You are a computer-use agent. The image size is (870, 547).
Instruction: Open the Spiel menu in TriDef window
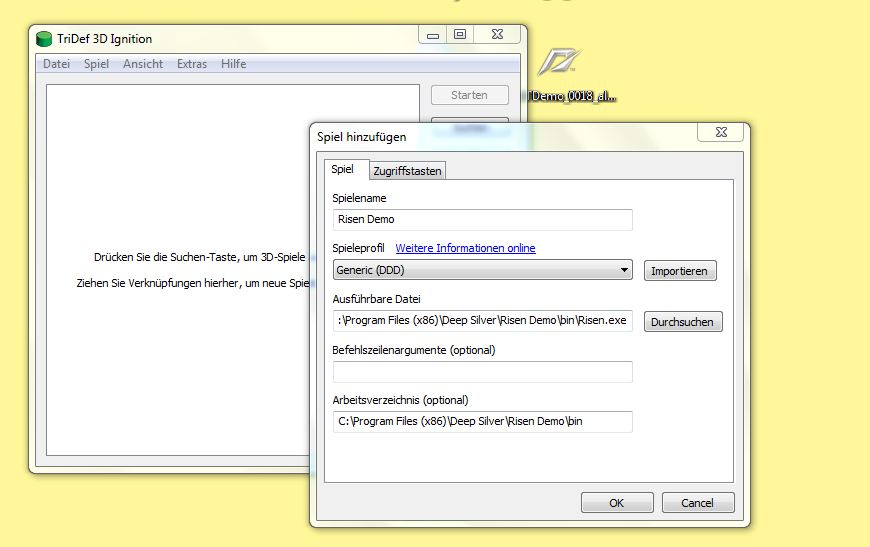tap(97, 64)
